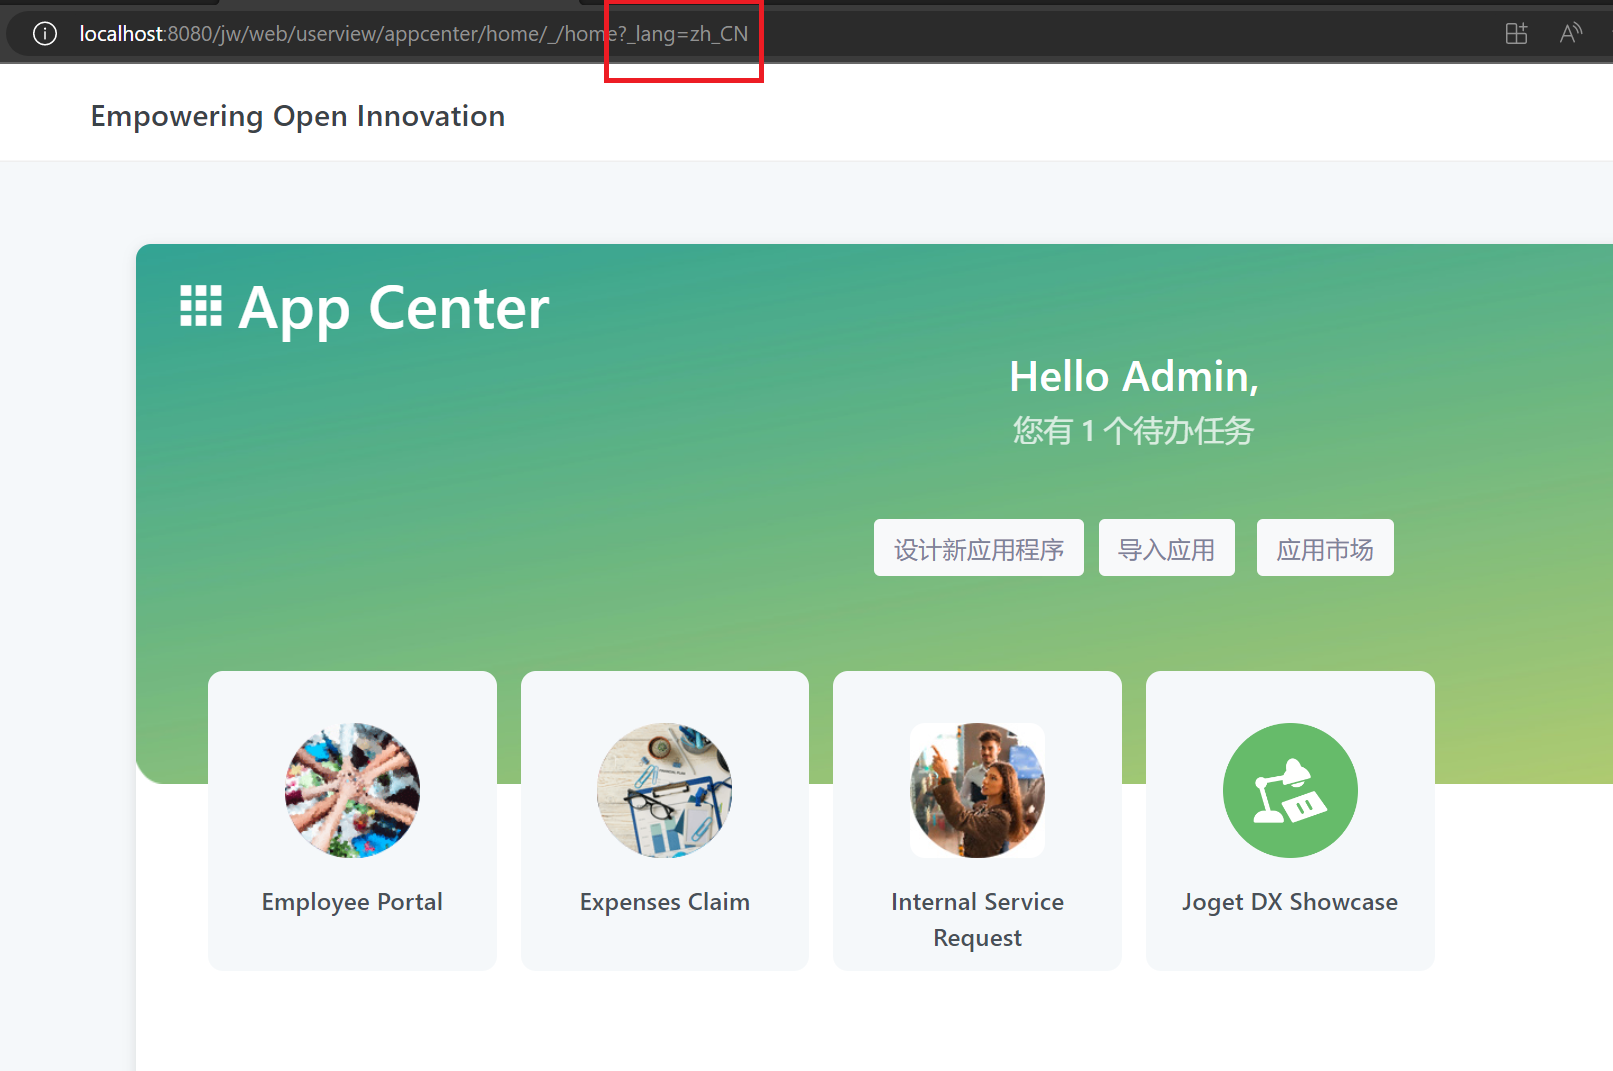This screenshot has width=1613, height=1071.
Task: Click the Internal Service Request label
Action: (977, 919)
